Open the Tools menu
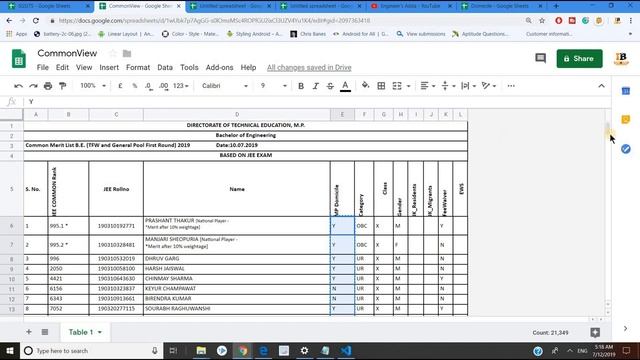640x360 pixels. [189, 67]
